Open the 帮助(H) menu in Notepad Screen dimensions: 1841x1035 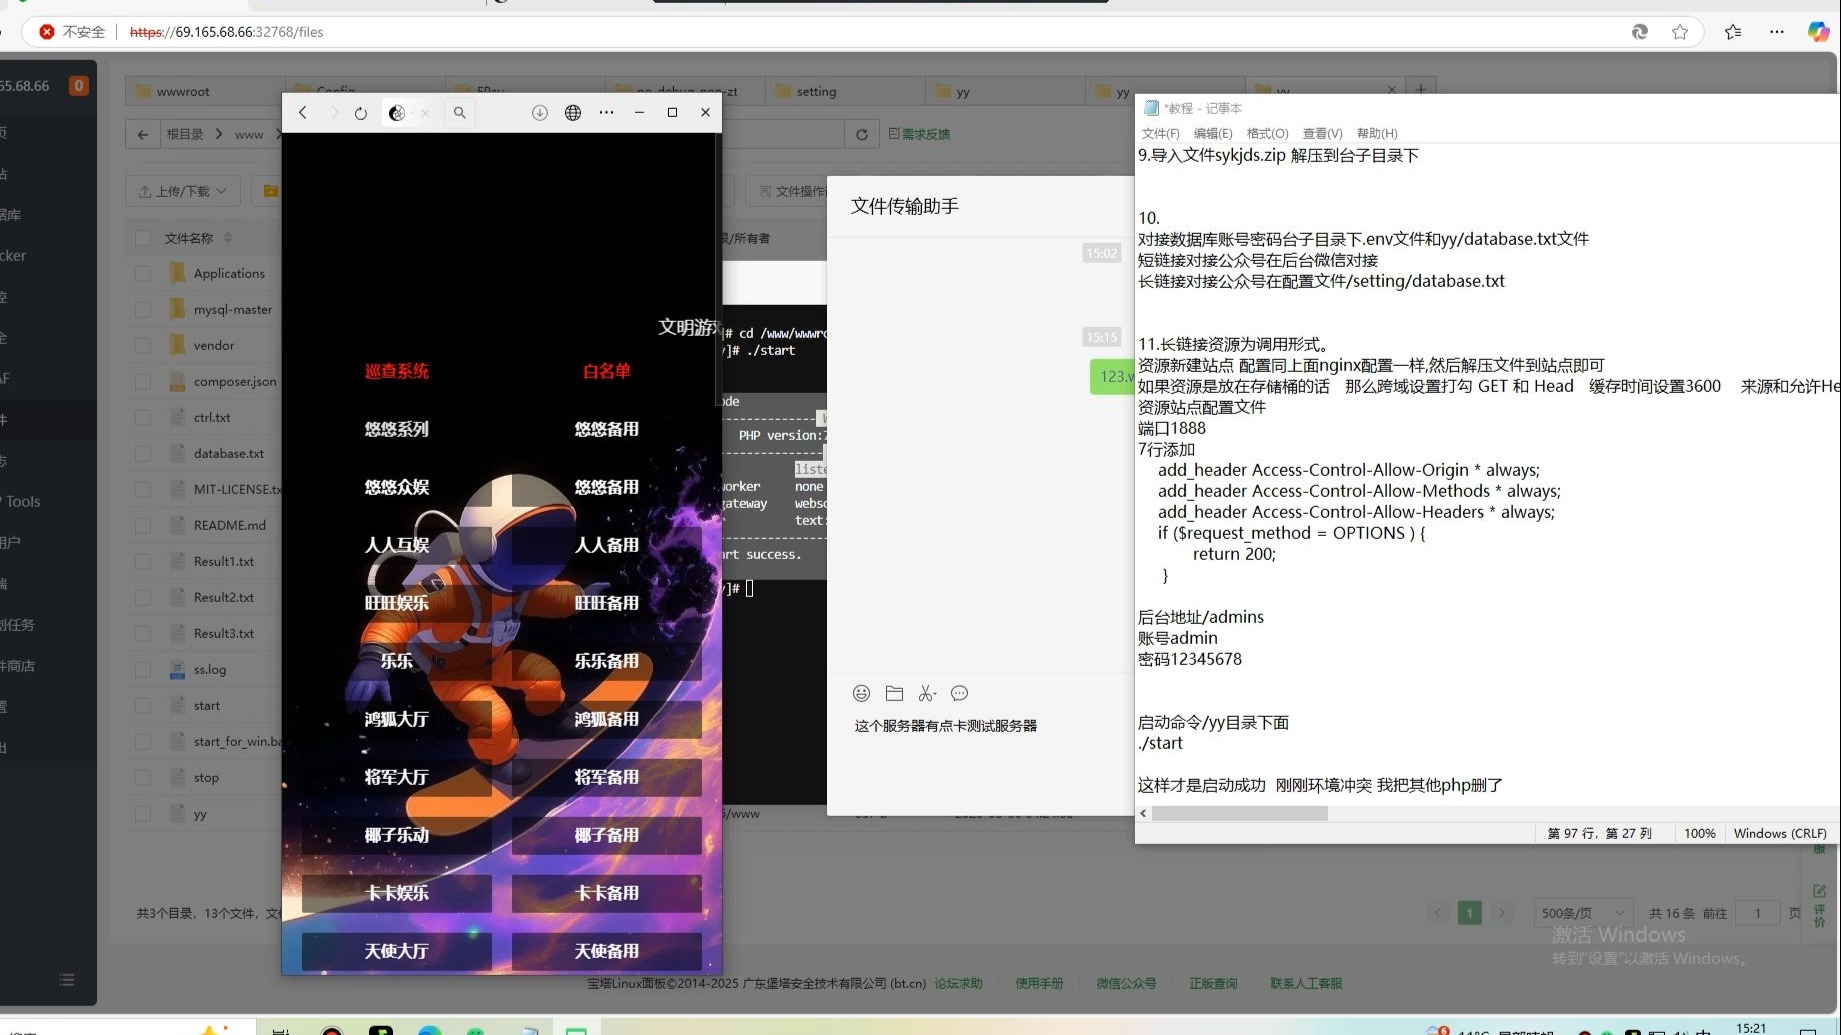(x=1377, y=133)
